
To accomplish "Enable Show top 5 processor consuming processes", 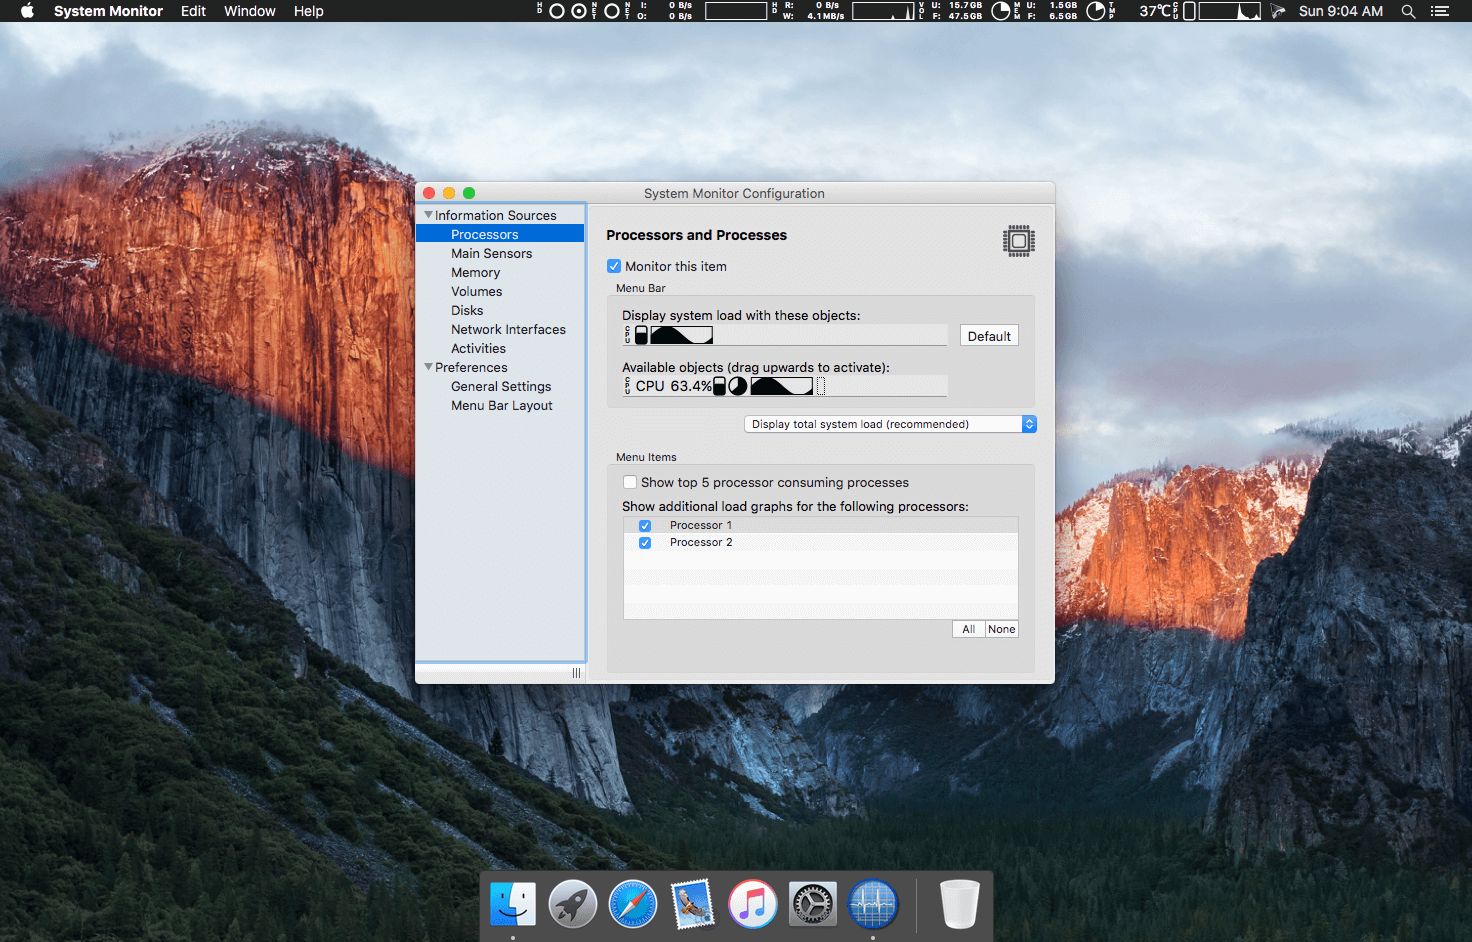I will [x=630, y=482].
